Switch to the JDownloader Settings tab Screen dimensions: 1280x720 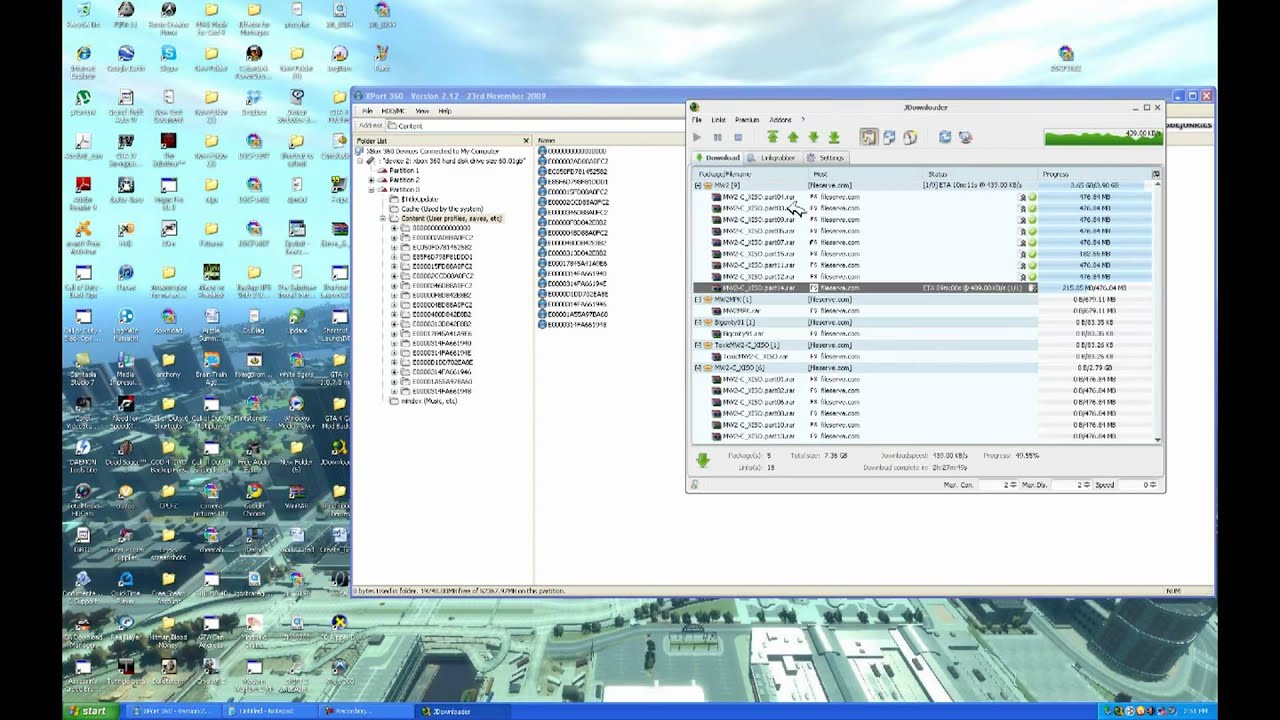(826, 158)
